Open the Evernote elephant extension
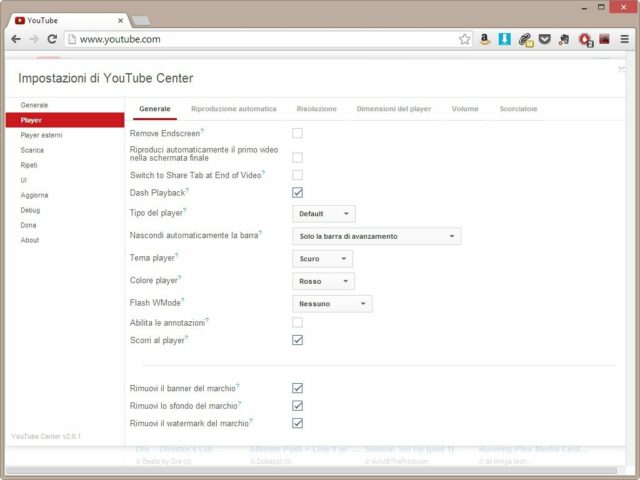Image resolution: width=640 pixels, height=480 pixels. pyautogui.click(x=564, y=39)
